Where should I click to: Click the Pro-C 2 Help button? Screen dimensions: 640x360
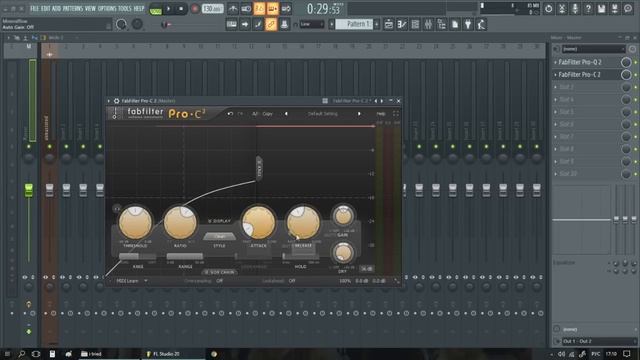pos(381,114)
